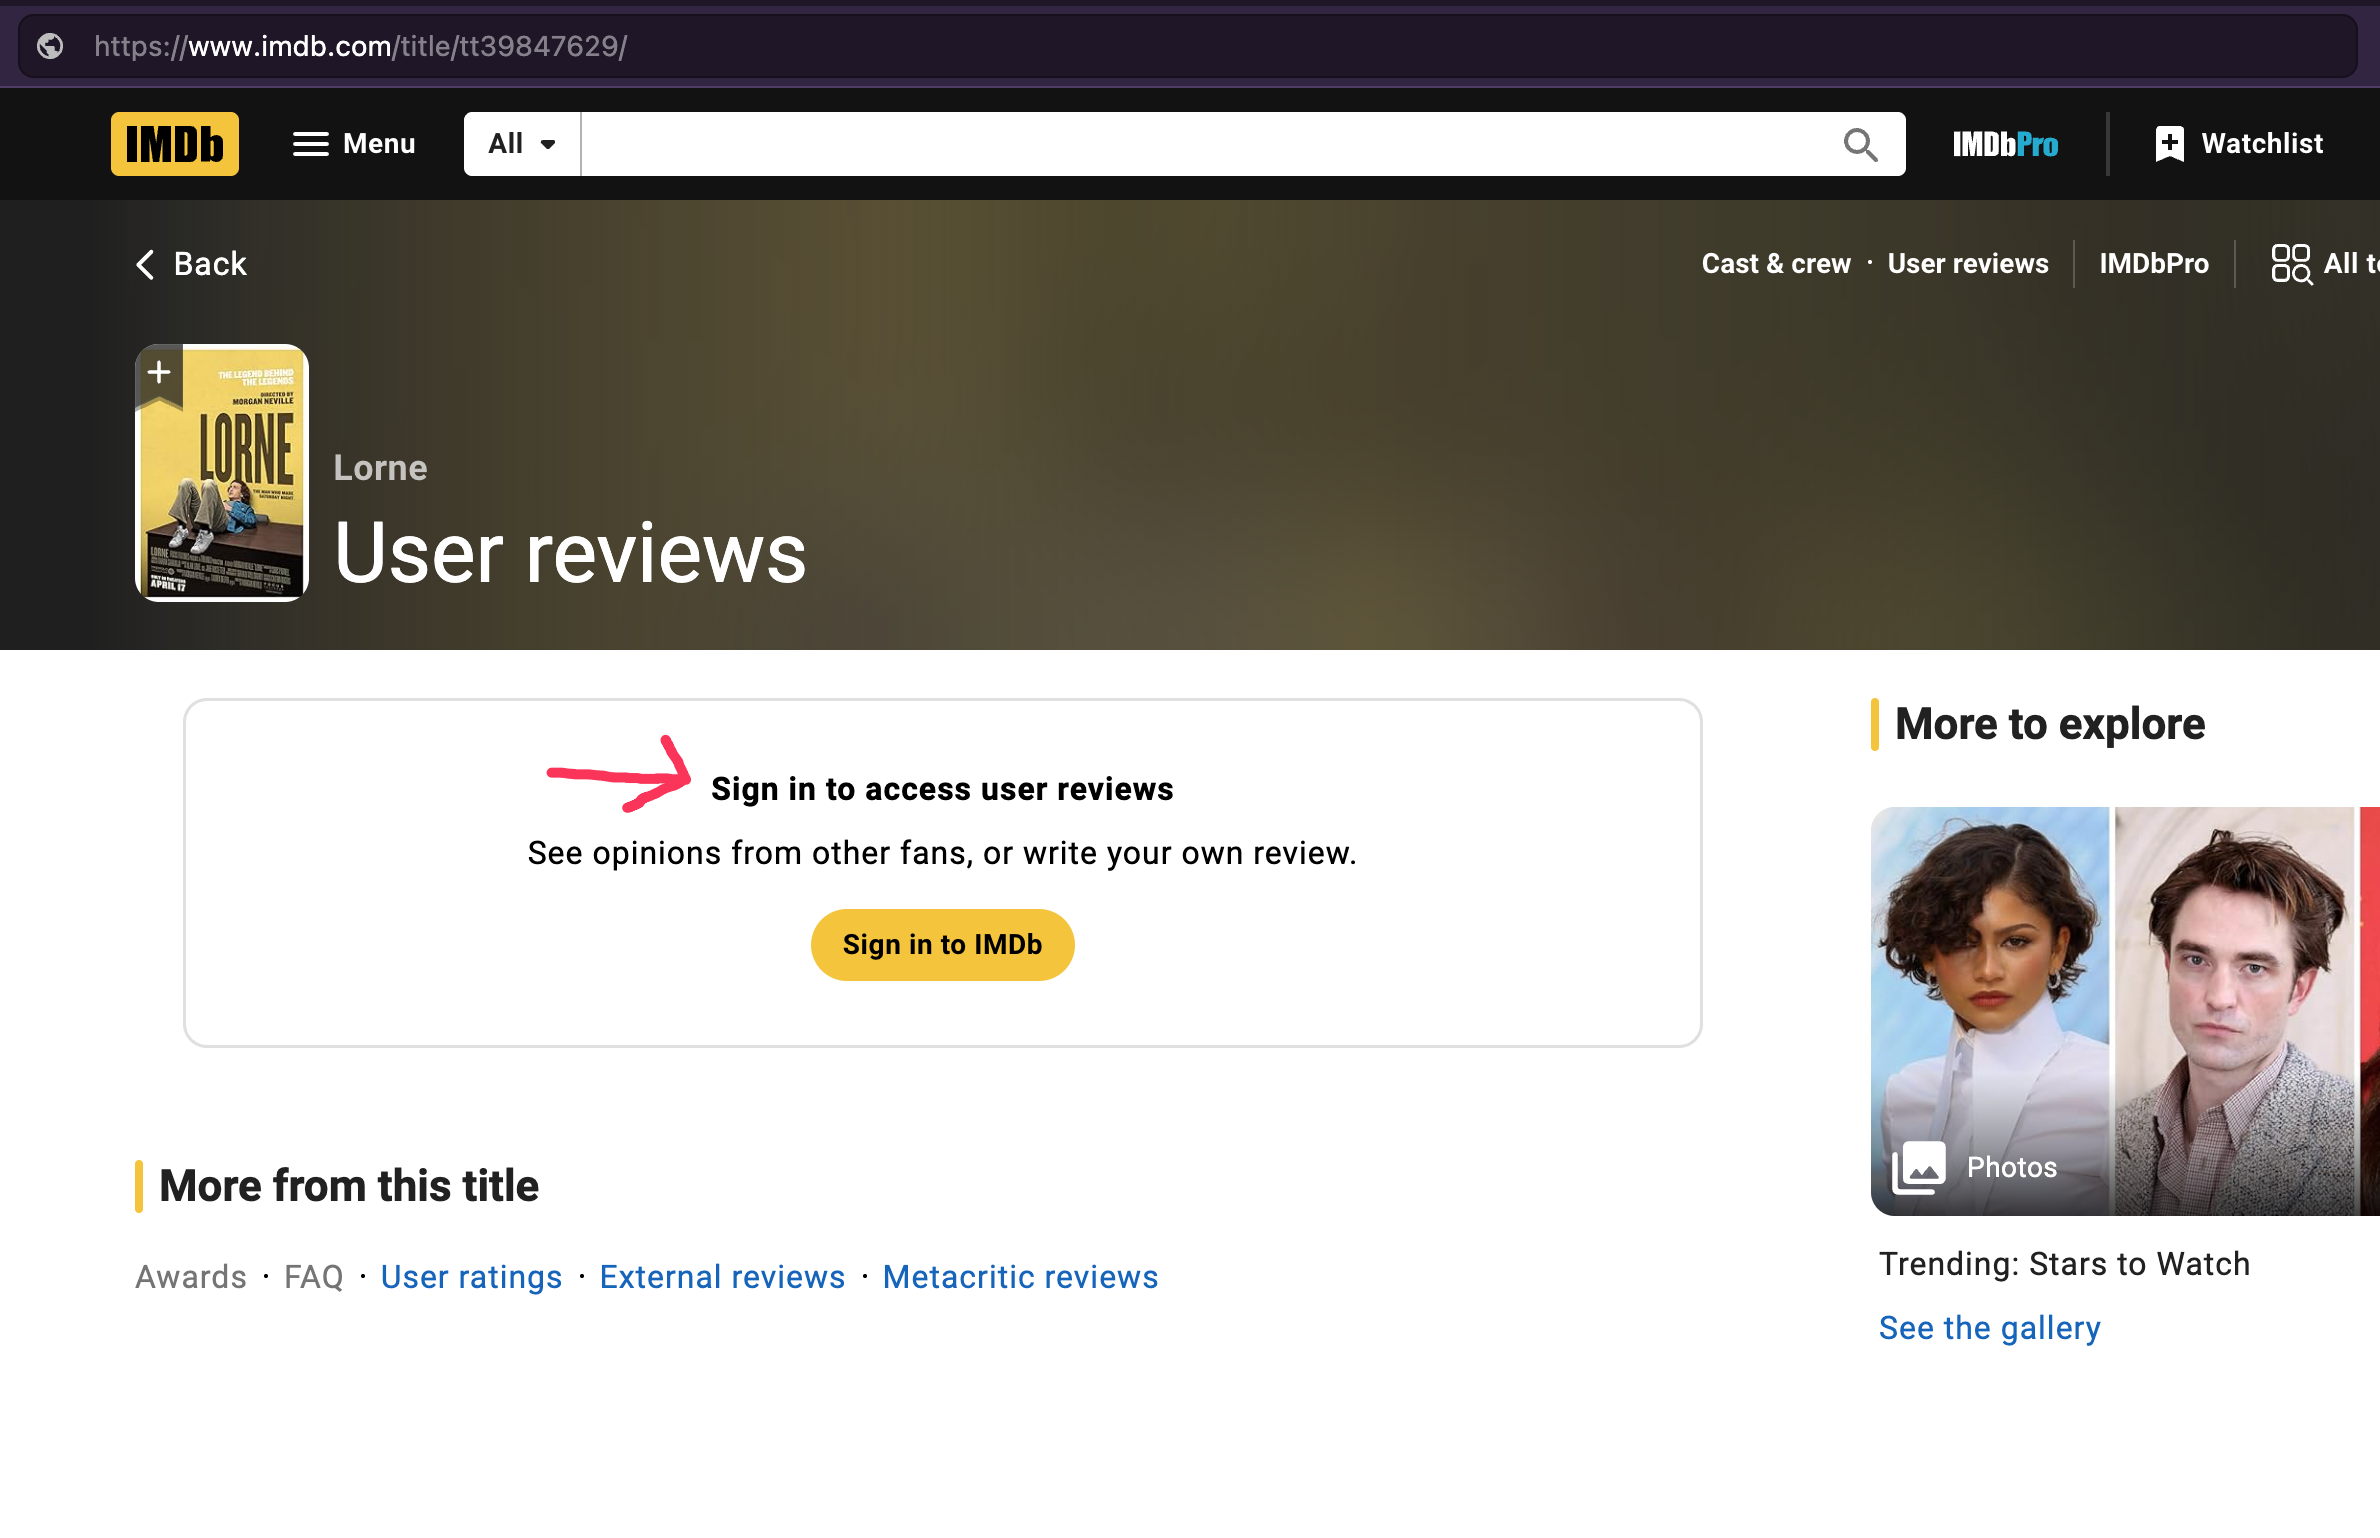The height and width of the screenshot is (1538, 2380).
Task: Click the IMDb logo
Action: tap(174, 144)
